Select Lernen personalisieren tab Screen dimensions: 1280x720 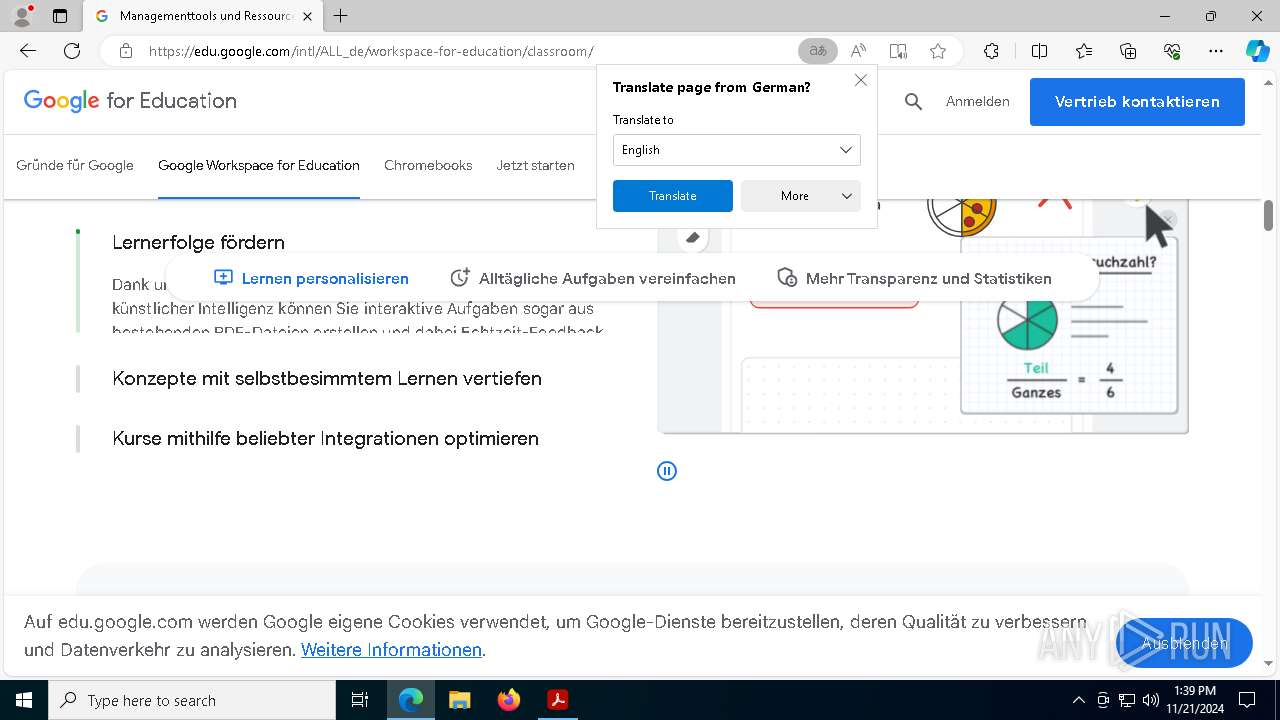click(x=312, y=278)
